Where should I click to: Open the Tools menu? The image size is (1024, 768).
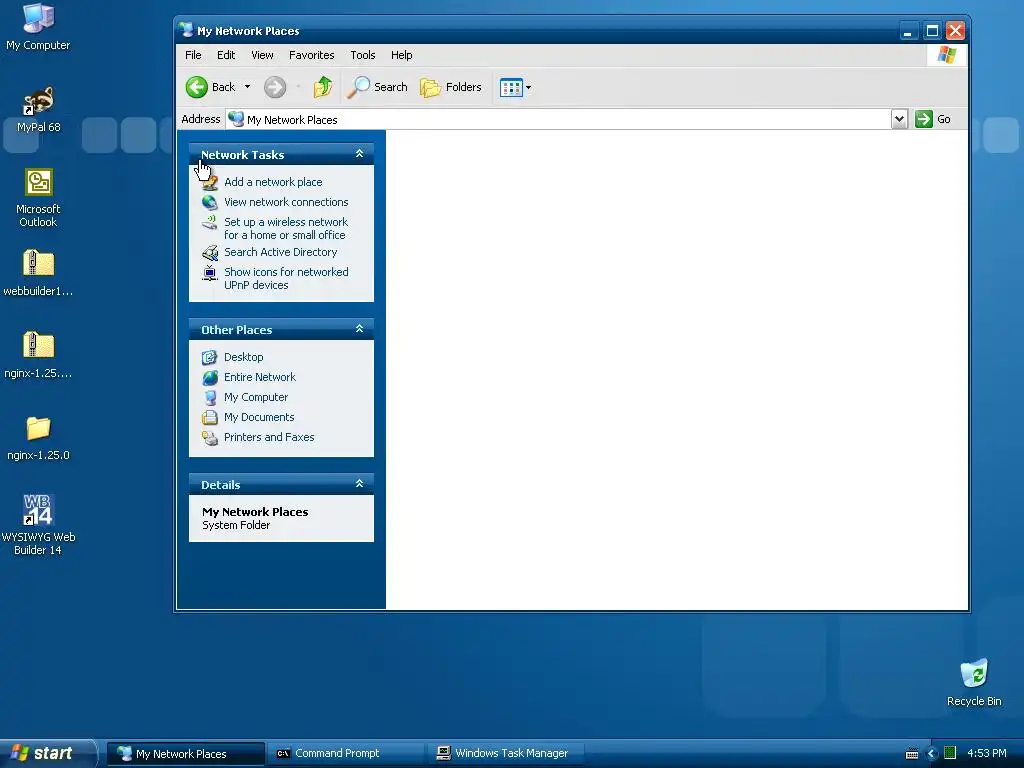(362, 55)
